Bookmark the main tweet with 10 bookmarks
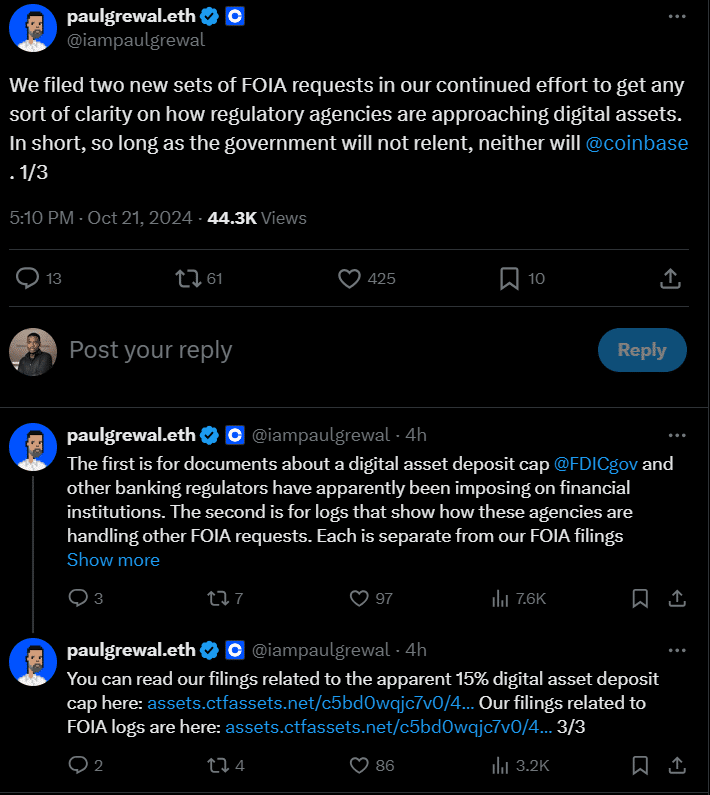 click(x=509, y=278)
